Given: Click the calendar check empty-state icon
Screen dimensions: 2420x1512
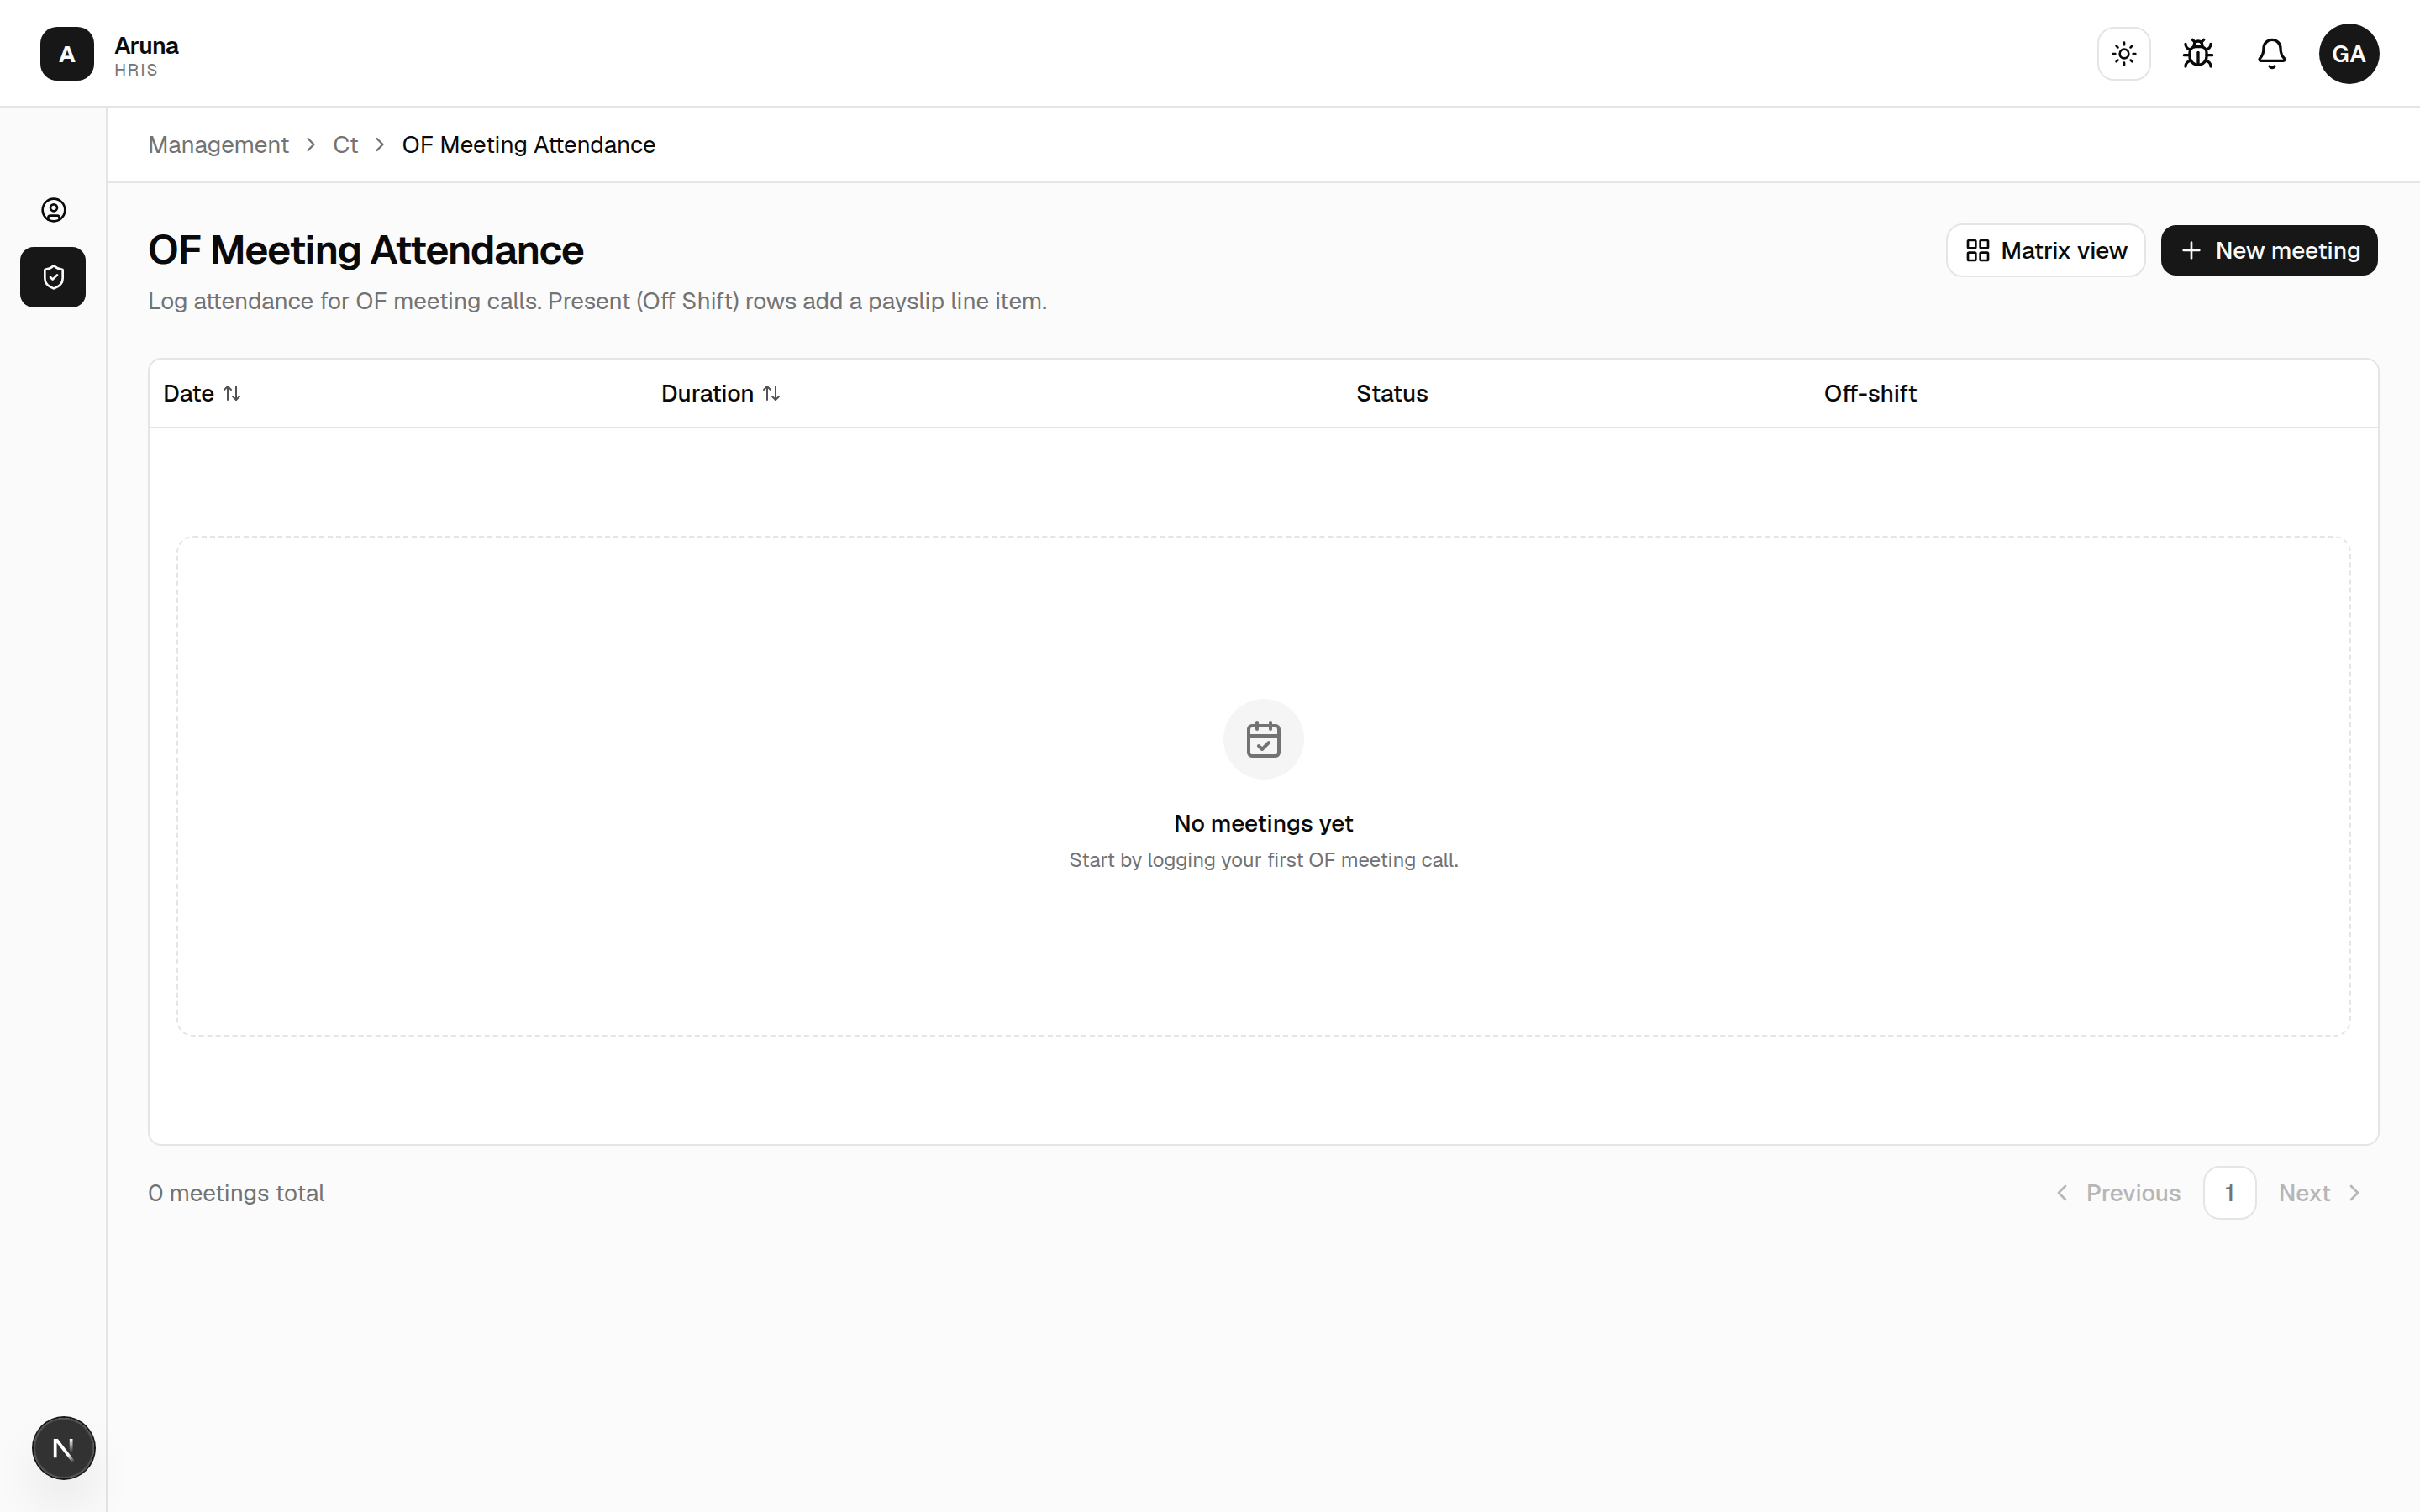Looking at the screenshot, I should pyautogui.click(x=1264, y=739).
